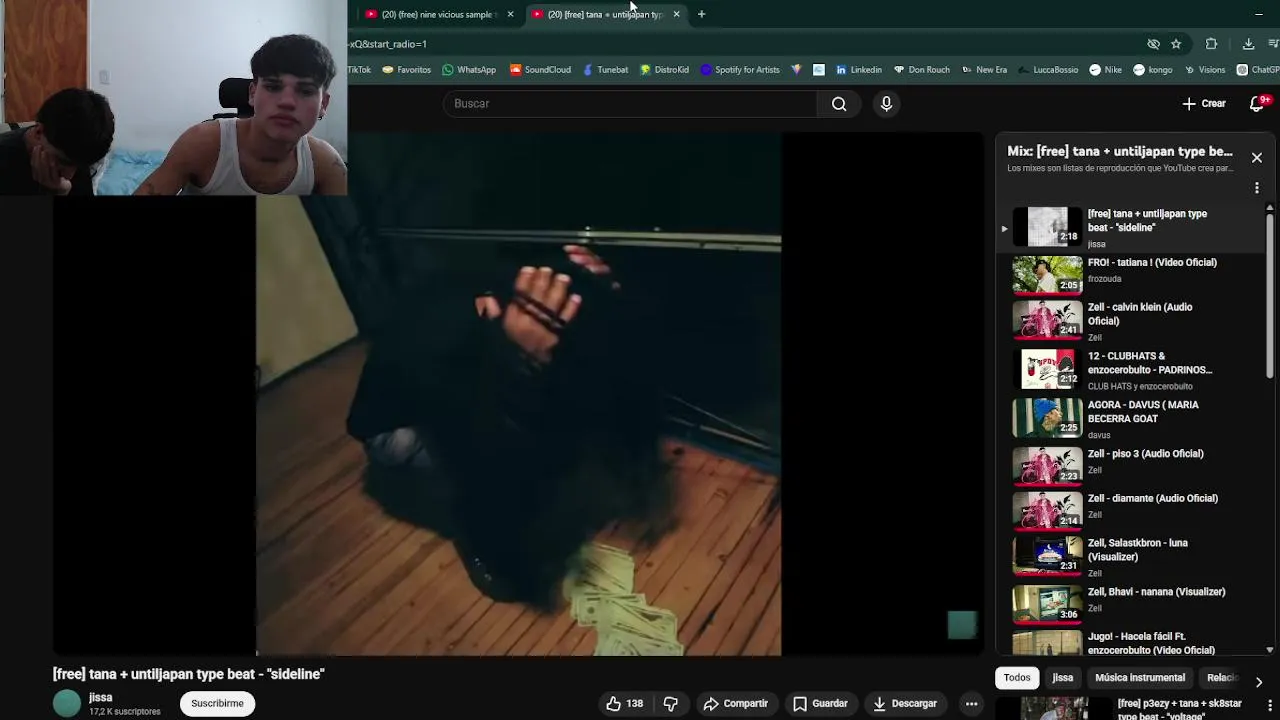Play AGORA - DAVUS playlist item
Screen dimensions: 1280x720
point(1133,419)
